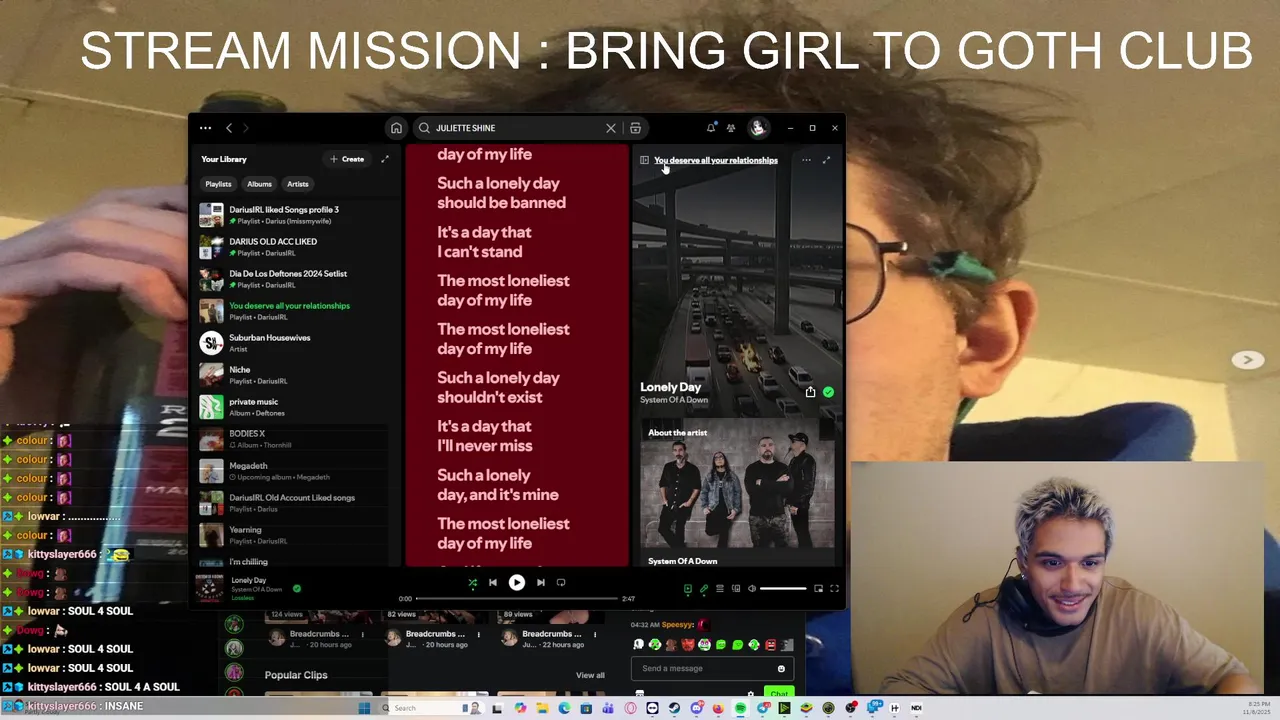Open You deserve all your relationships in library
The width and height of the screenshot is (1280, 720).
tap(295, 311)
